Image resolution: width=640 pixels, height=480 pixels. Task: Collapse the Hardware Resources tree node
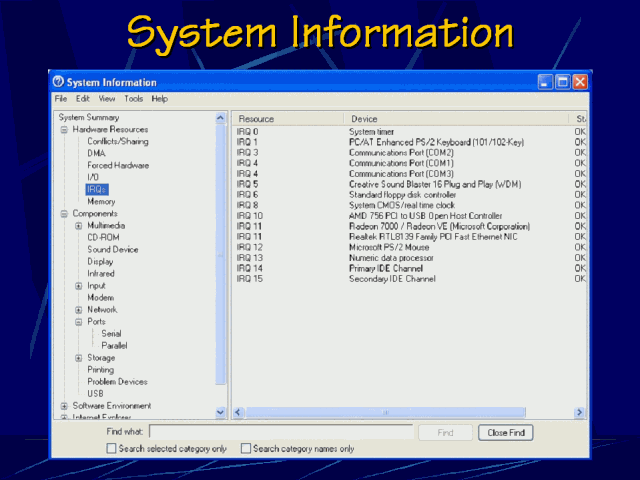pyautogui.click(x=64, y=130)
